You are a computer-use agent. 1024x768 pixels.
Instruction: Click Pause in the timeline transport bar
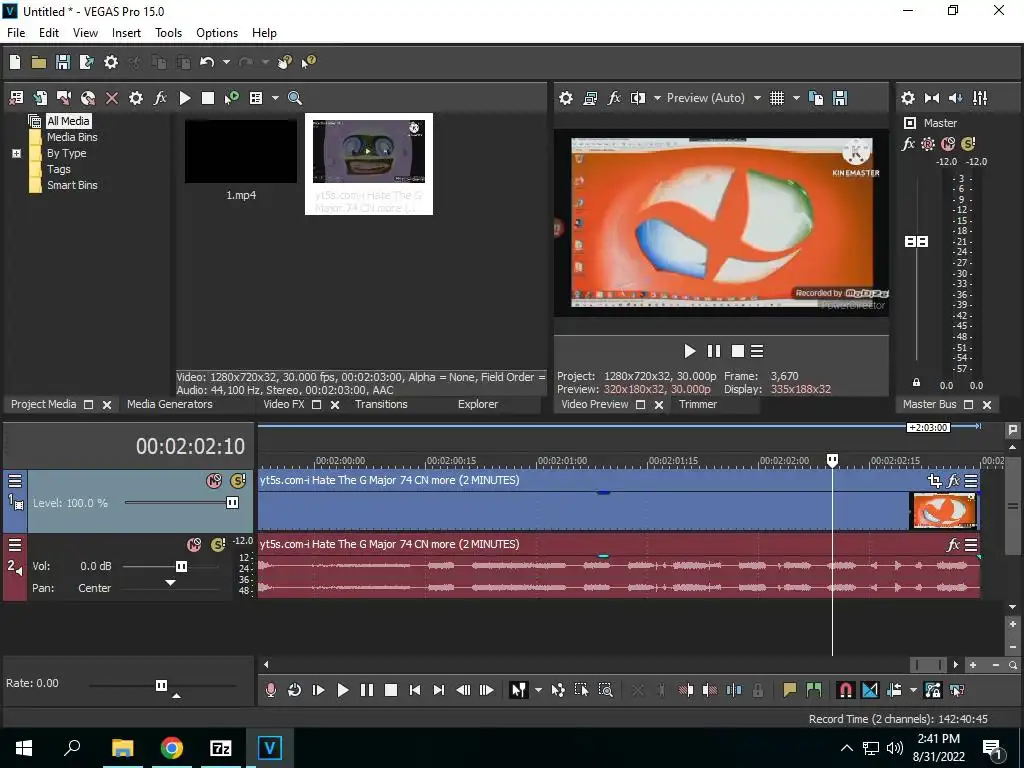367,690
